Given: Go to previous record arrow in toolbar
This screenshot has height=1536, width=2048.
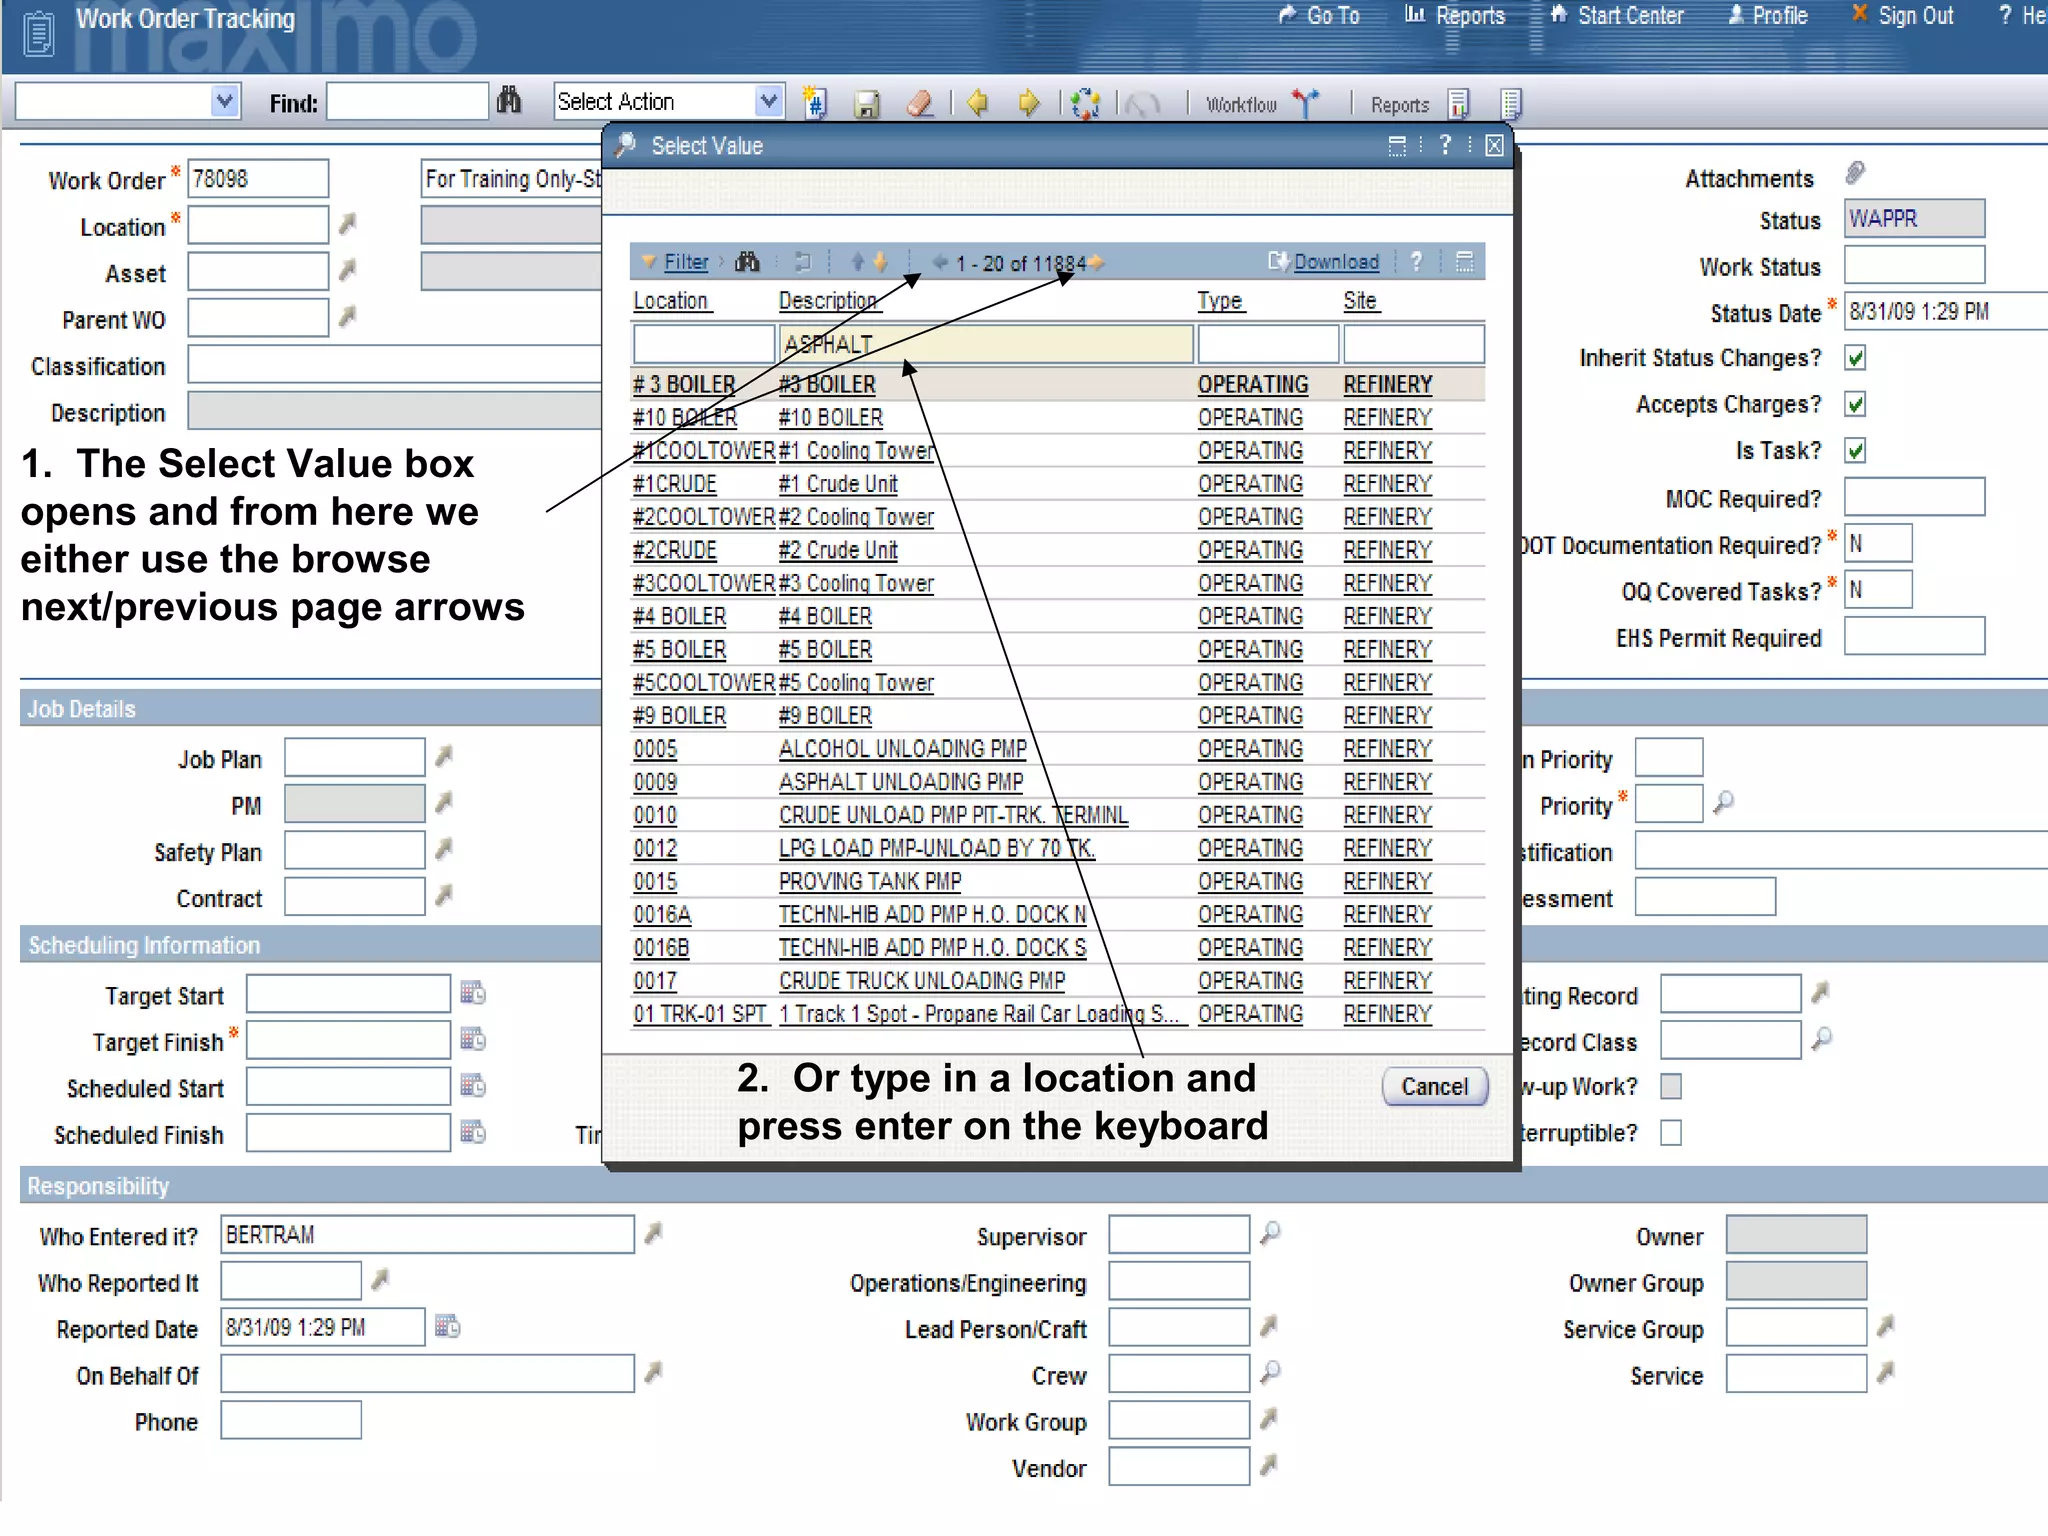Looking at the screenshot, I should [x=977, y=103].
